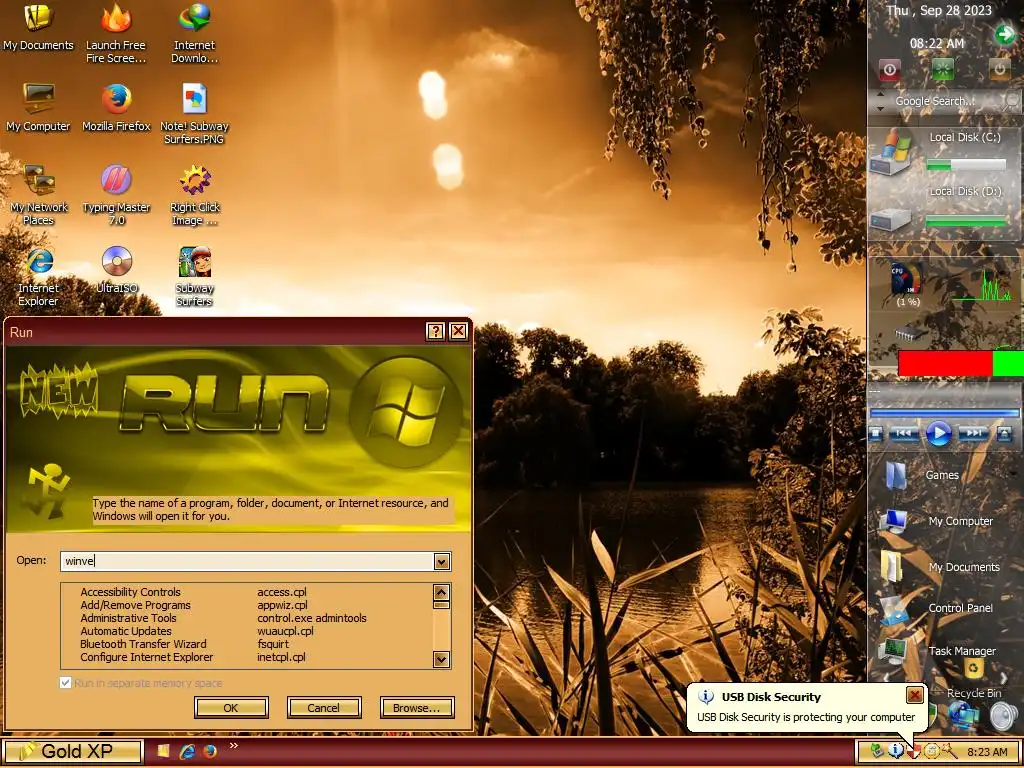Close the USB Disk Security balloon
The width and height of the screenshot is (1024, 768).
click(x=915, y=695)
